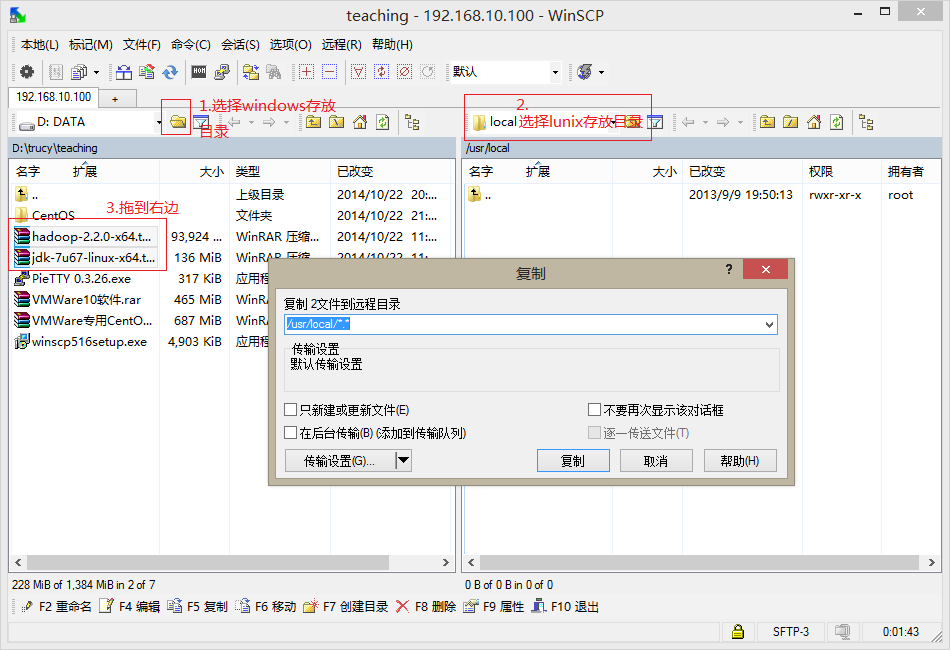The width and height of the screenshot is (950, 650).
Task: Check the 逐一传送文件(T) checkbox
Action: click(594, 433)
